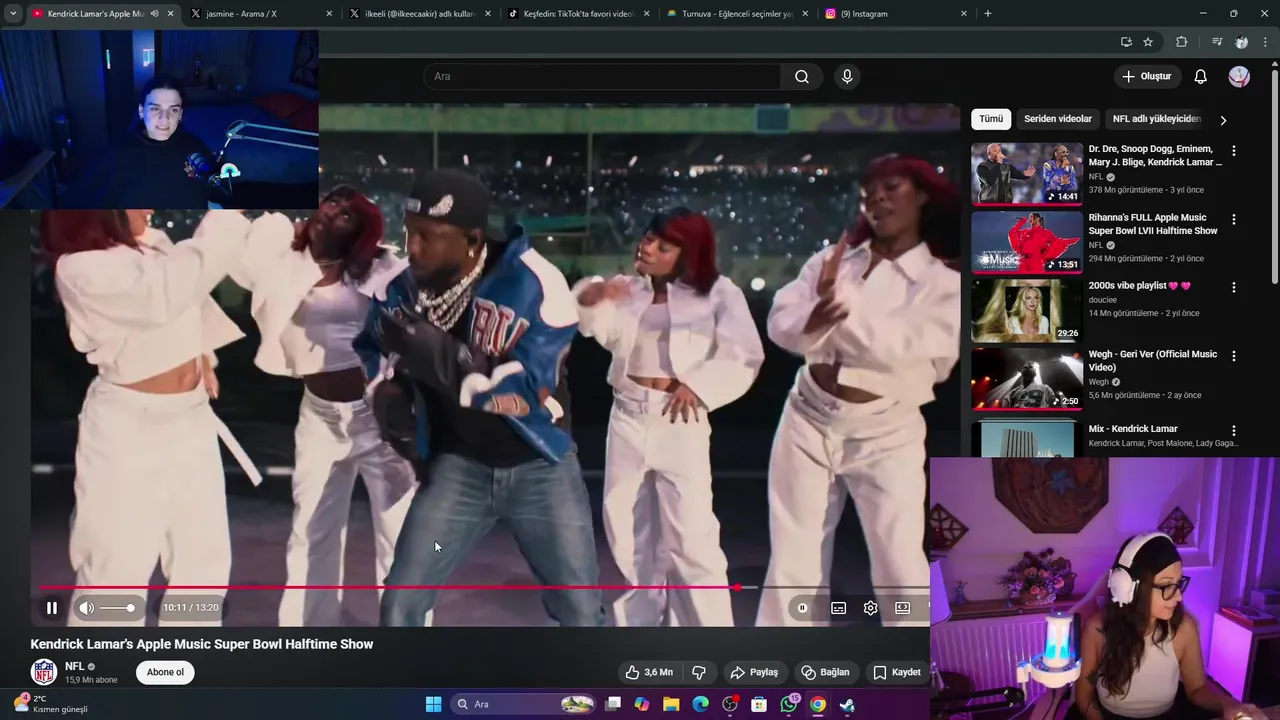Screen dimensions: 1280x720
Task: Open Steam from the taskbar
Action: [x=847, y=704]
